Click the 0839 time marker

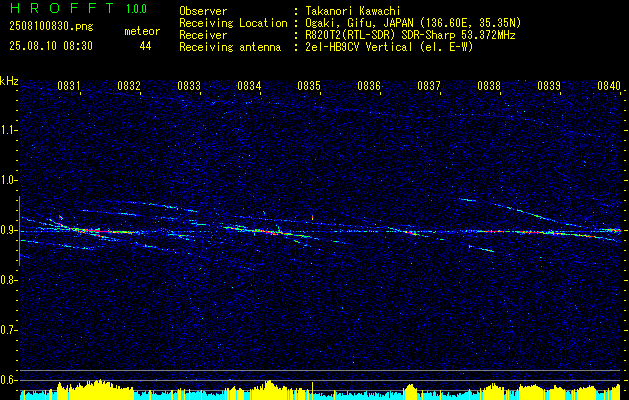coord(548,85)
